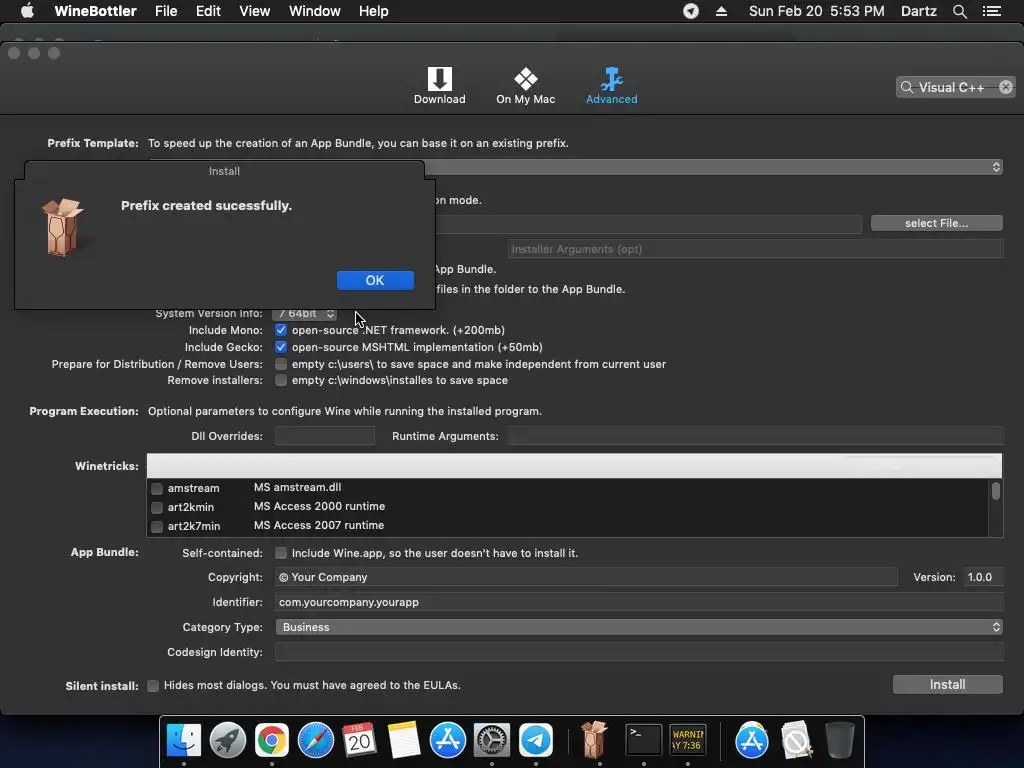Open the Console WARNING icon in Dock
The image size is (1024, 768).
click(688, 740)
